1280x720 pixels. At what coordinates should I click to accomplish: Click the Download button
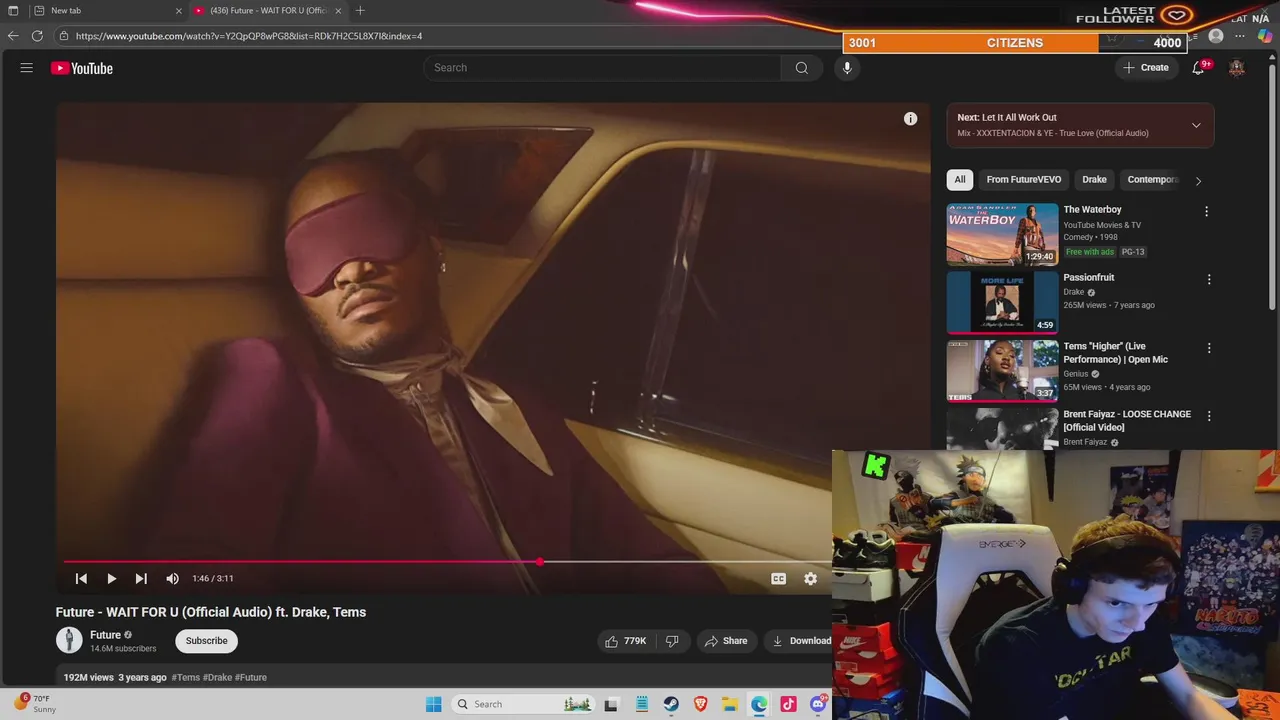coord(801,641)
